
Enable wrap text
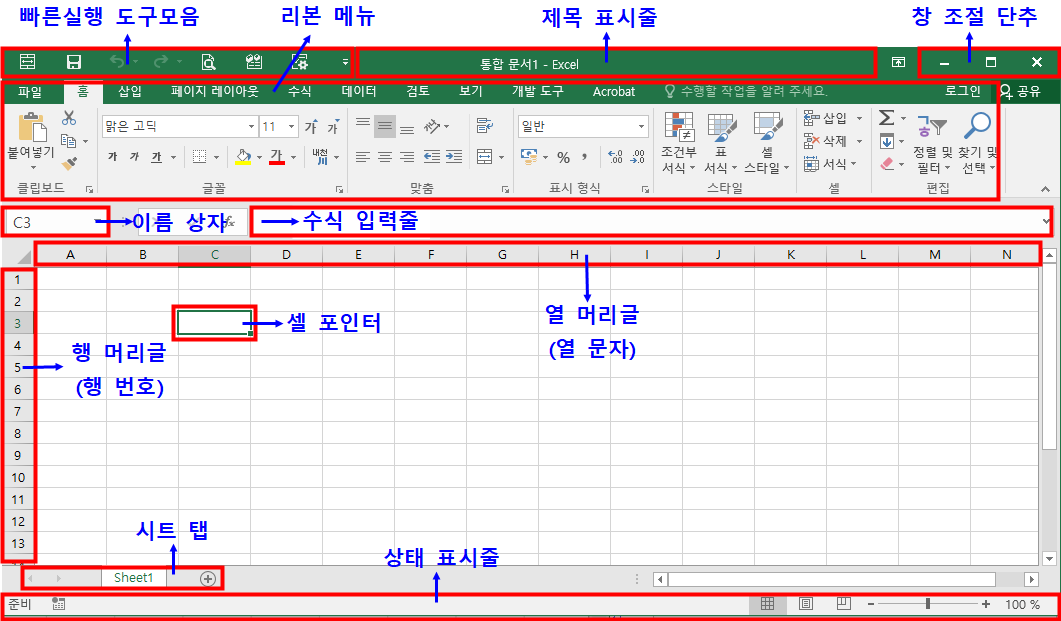pyautogui.click(x=484, y=126)
